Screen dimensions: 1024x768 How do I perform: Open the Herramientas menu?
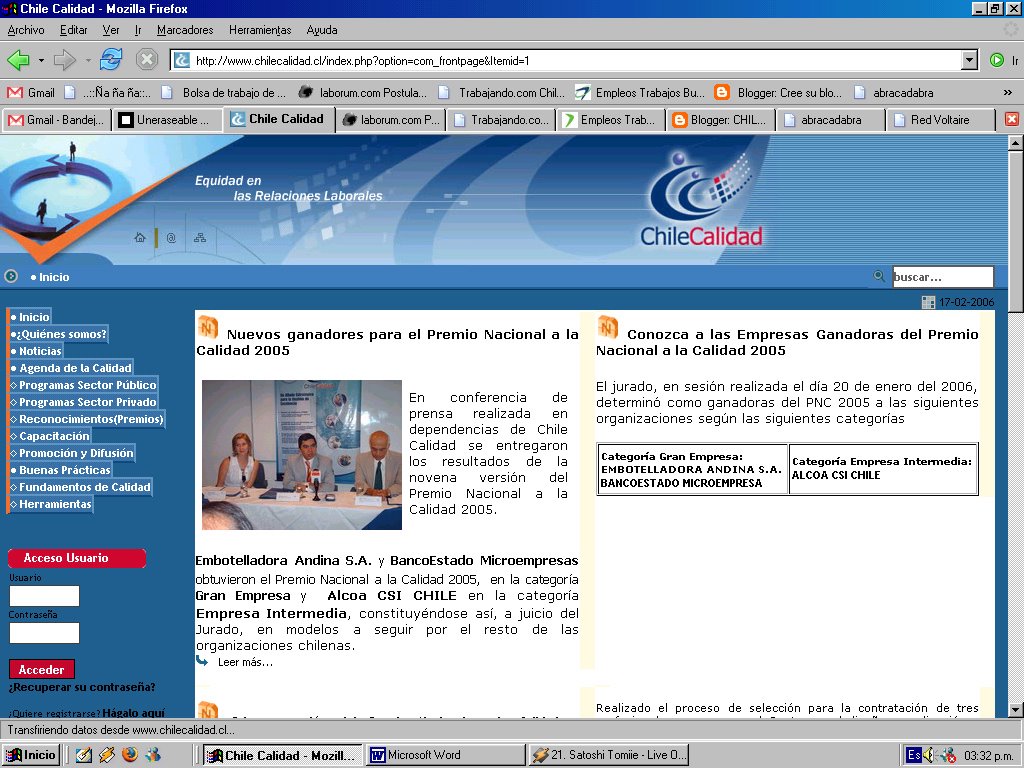click(x=260, y=30)
